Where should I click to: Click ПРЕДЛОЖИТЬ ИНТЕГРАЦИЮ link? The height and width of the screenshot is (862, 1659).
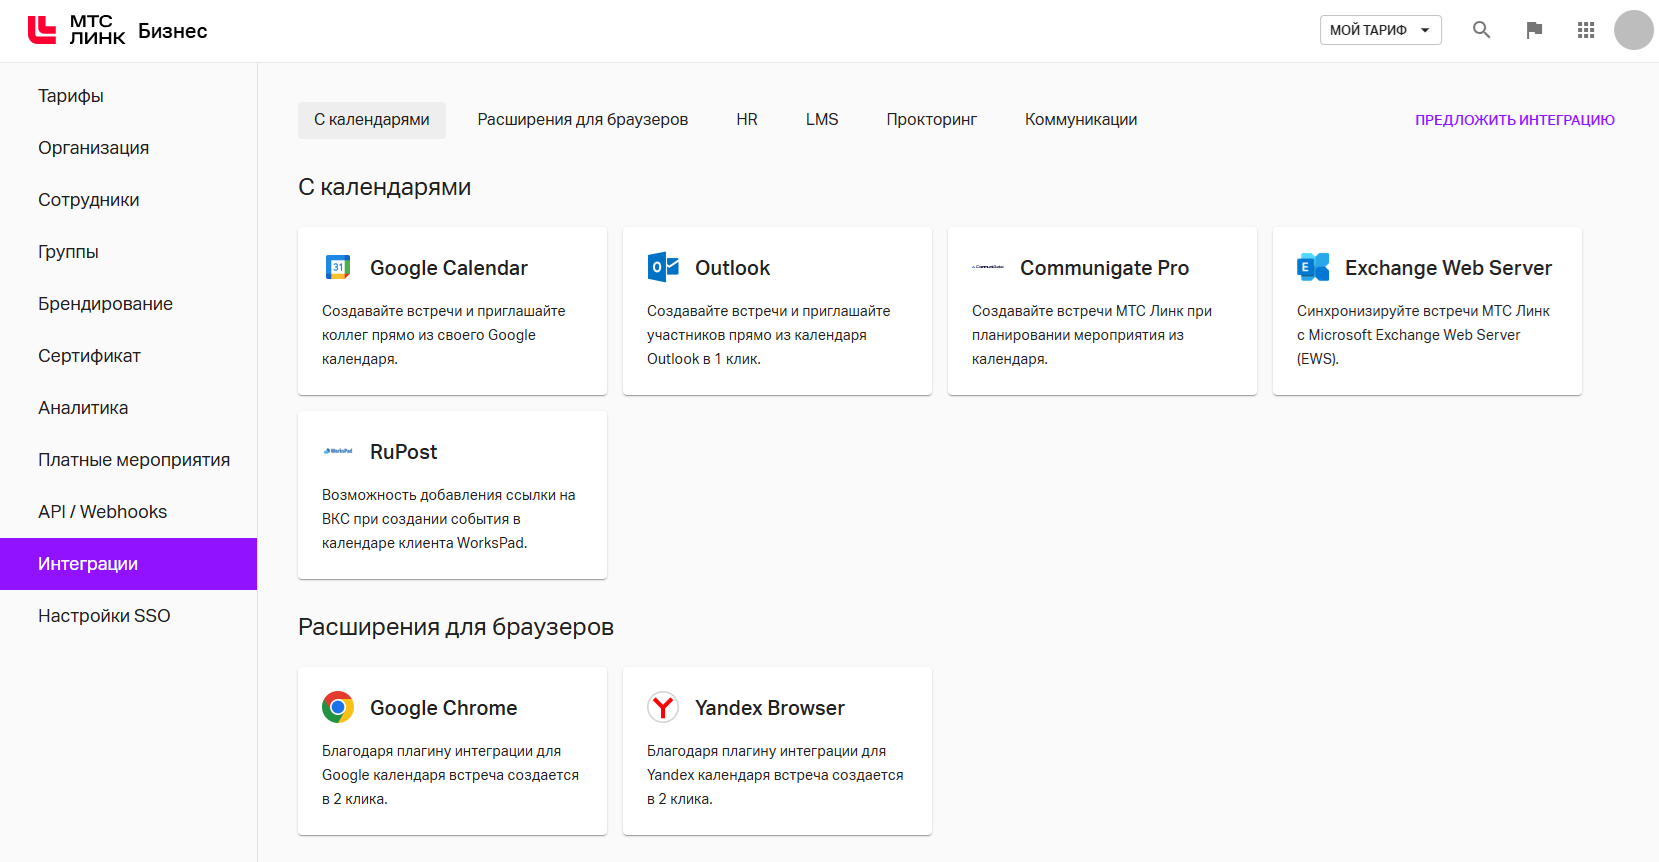pos(1514,120)
